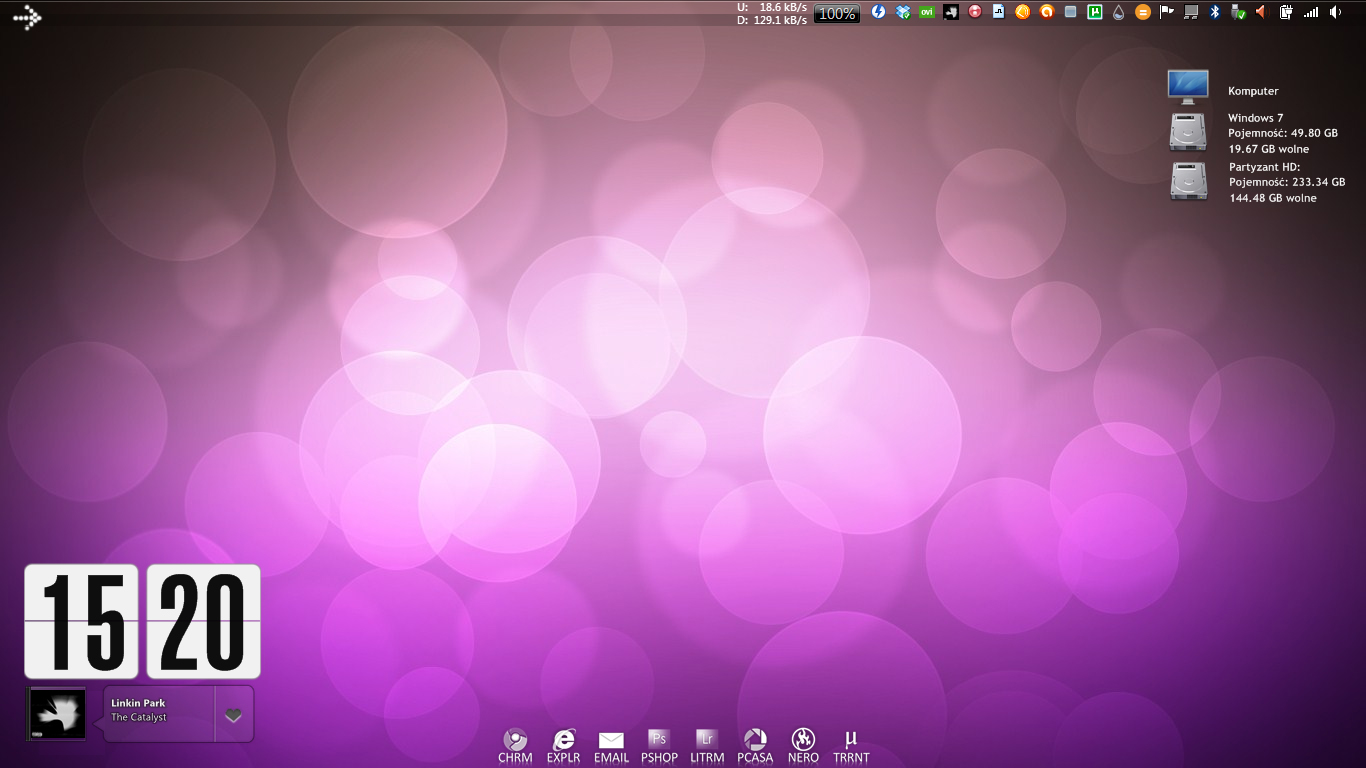This screenshot has height=768, width=1366.
Task: Click the black hand tray icon
Action: (951, 12)
